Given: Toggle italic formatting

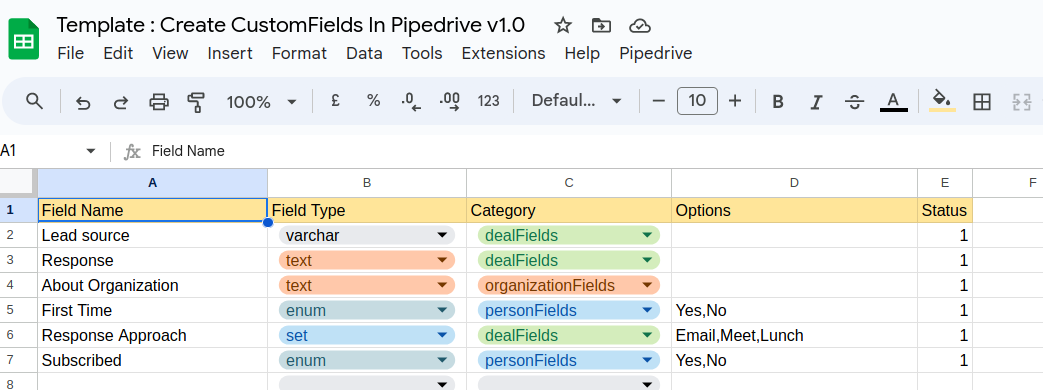Looking at the screenshot, I should pos(816,102).
